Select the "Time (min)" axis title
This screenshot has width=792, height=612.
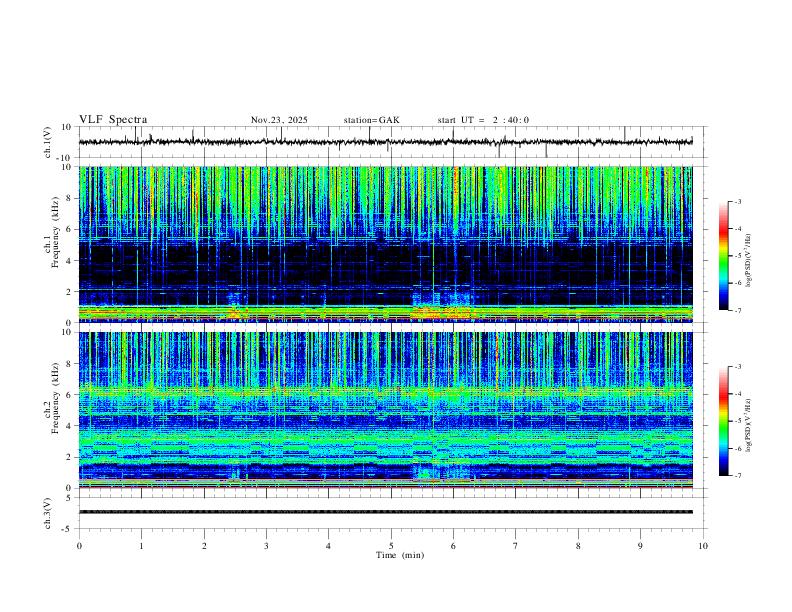click(x=400, y=555)
